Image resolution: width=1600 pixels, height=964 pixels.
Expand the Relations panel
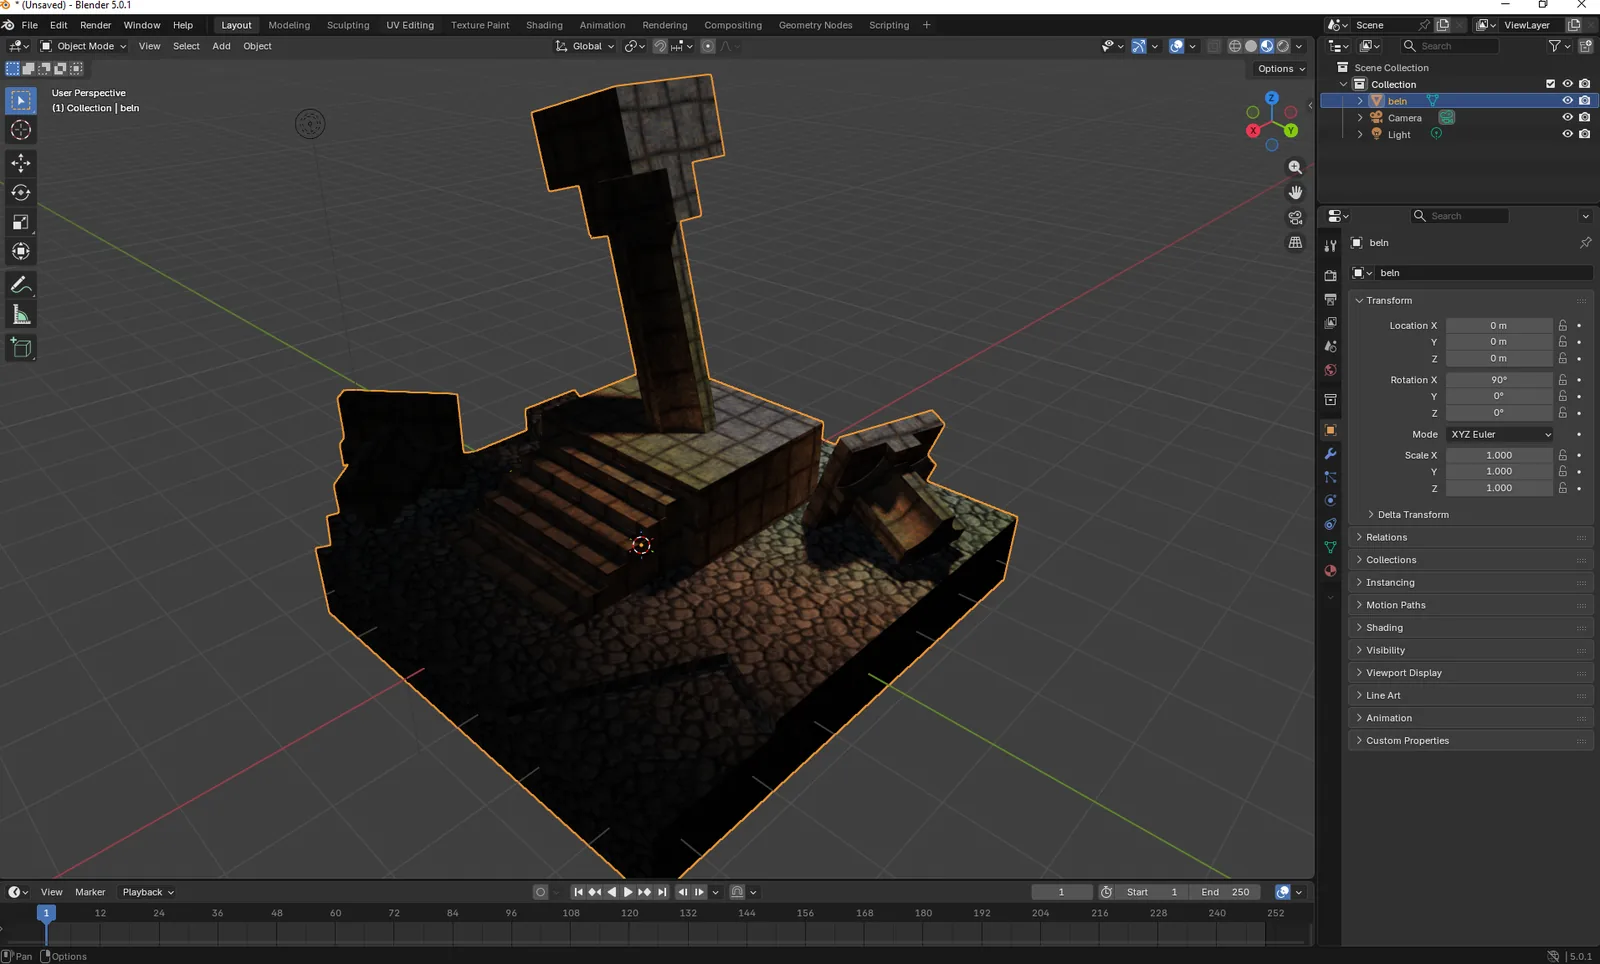(1386, 538)
